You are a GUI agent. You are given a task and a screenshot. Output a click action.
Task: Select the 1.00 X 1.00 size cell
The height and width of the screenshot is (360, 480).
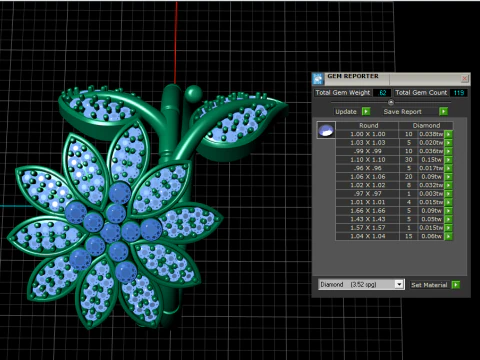(x=368, y=134)
